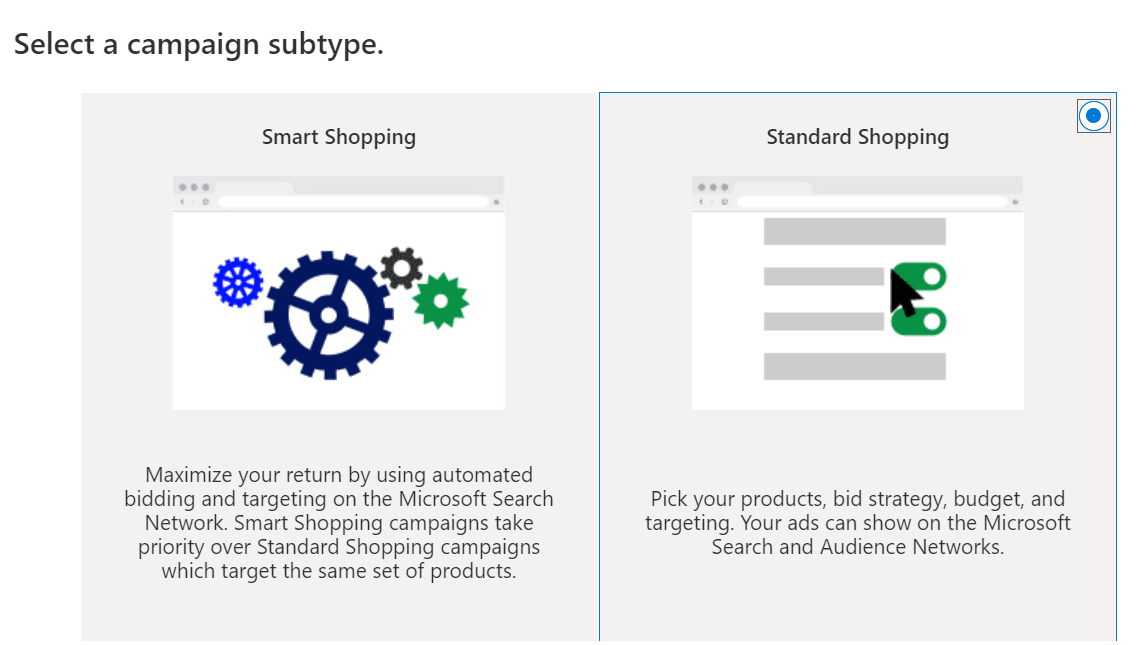Click the large navy gear icon

click(x=327, y=315)
